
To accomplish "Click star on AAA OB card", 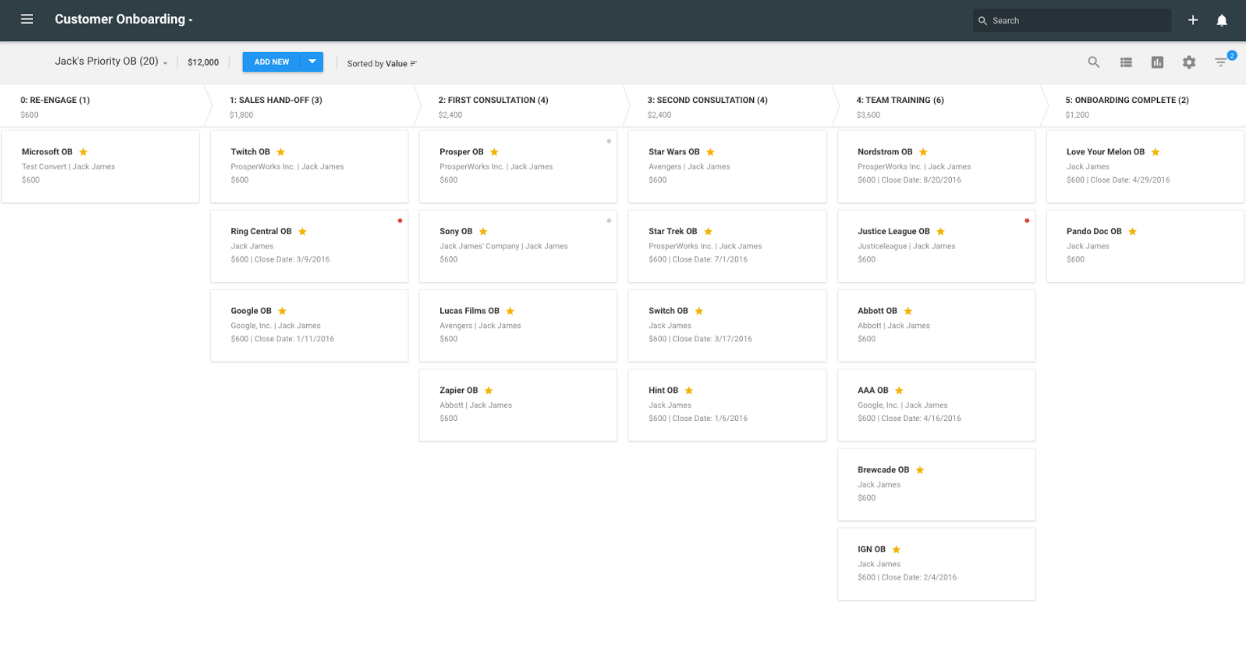I will [x=899, y=390].
